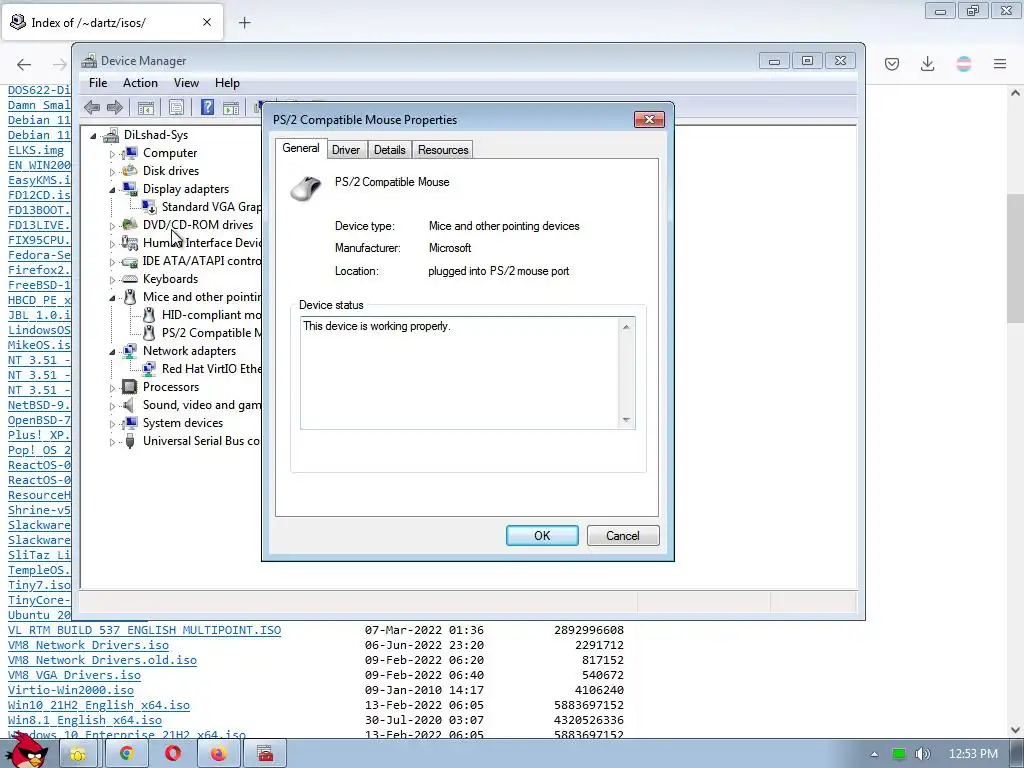Open the Action menu in Device Manager
This screenshot has height=768, width=1024.
(140, 83)
